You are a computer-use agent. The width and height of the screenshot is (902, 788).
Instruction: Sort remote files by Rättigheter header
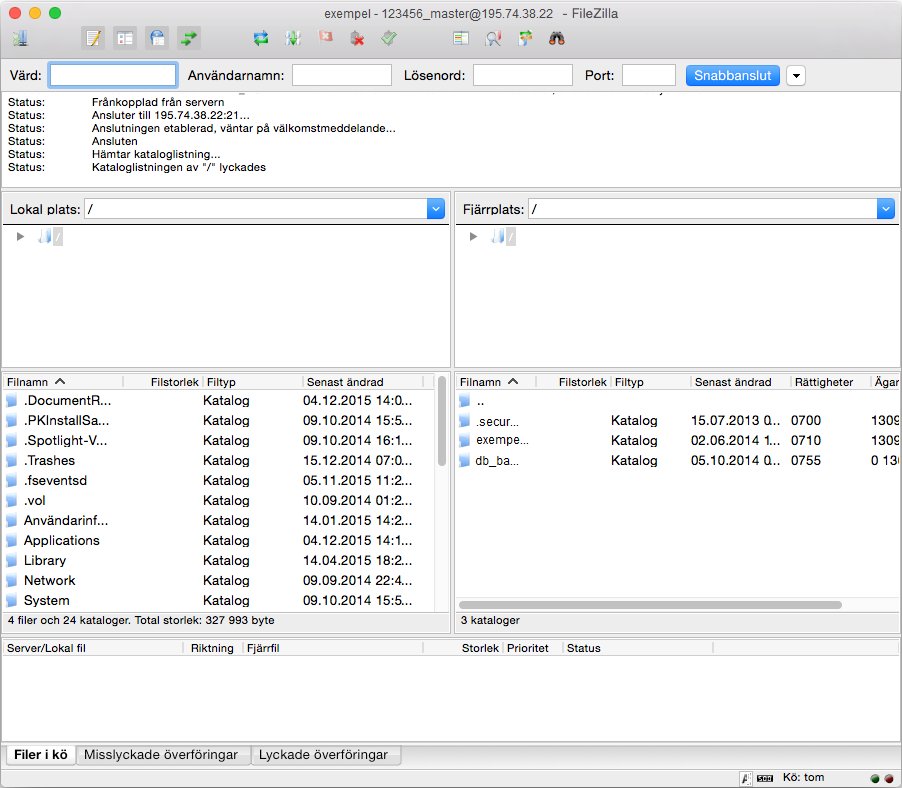[830, 382]
